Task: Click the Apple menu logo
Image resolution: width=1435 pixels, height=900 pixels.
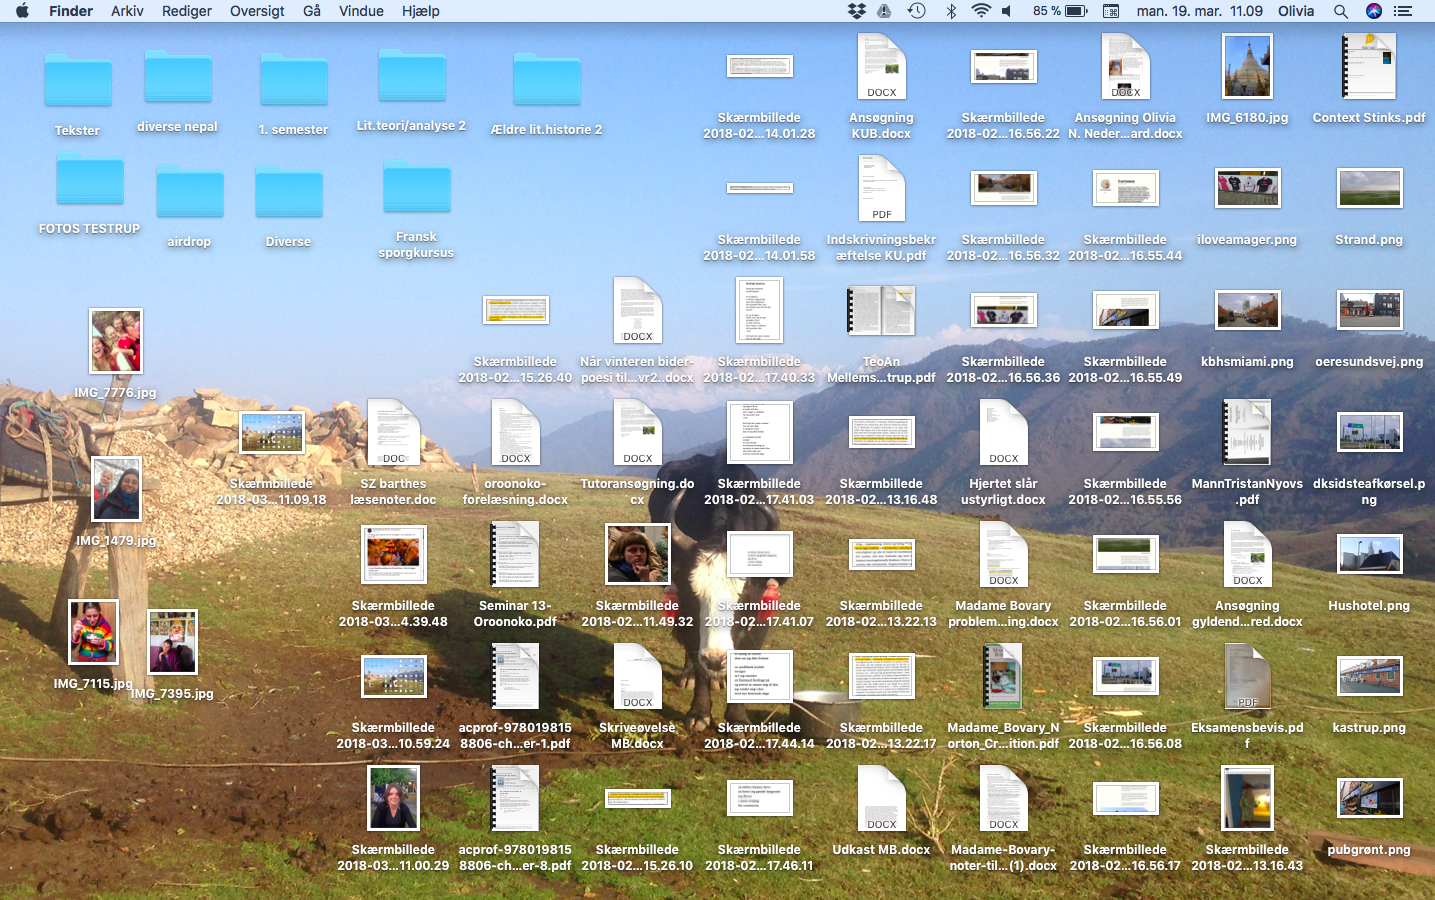Action: 22,11
